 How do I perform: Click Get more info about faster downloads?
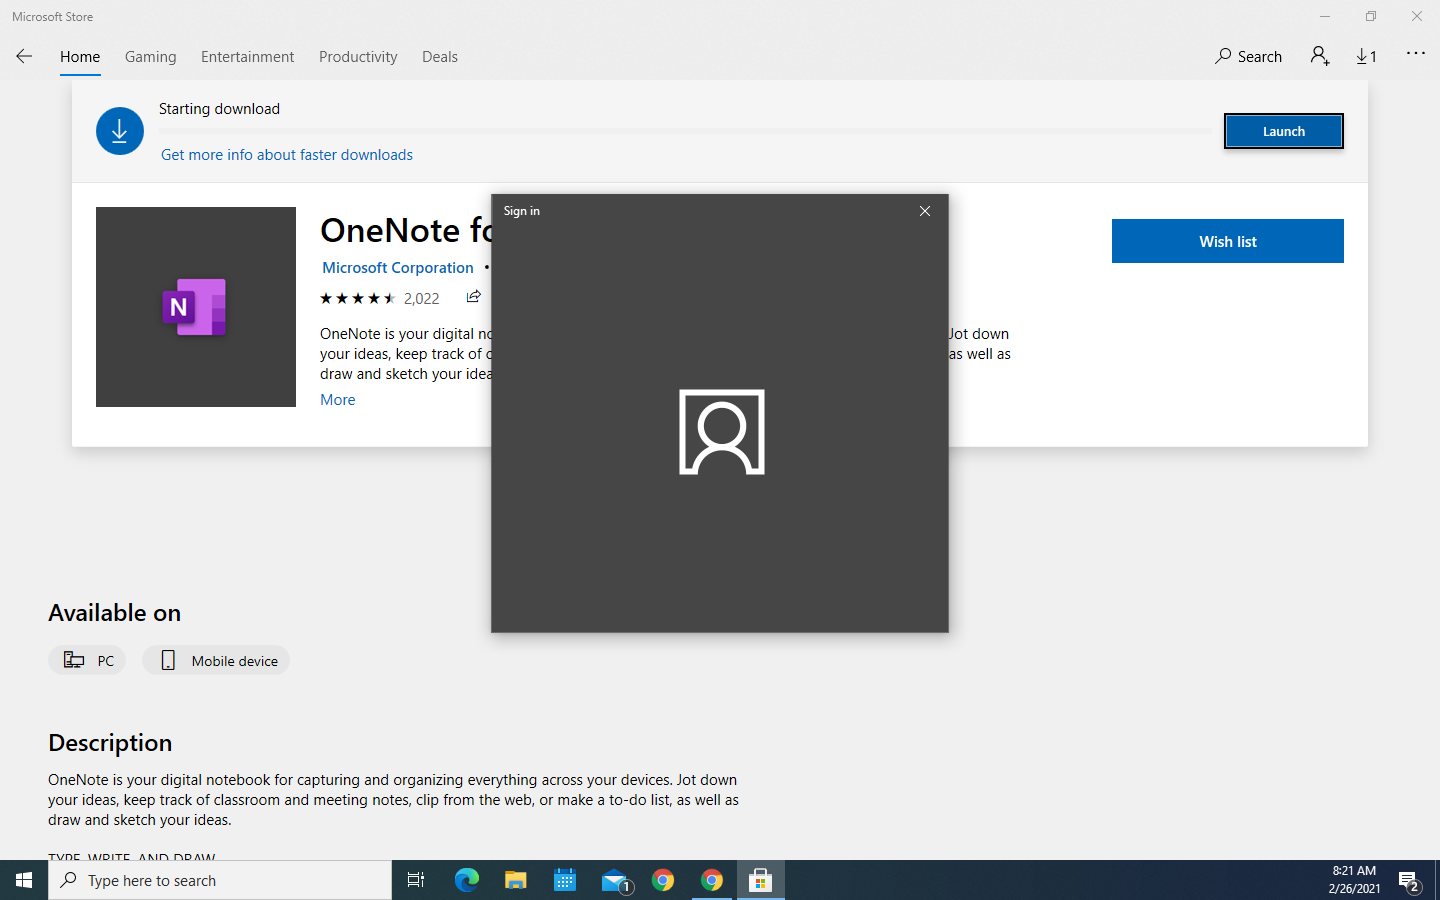287,154
